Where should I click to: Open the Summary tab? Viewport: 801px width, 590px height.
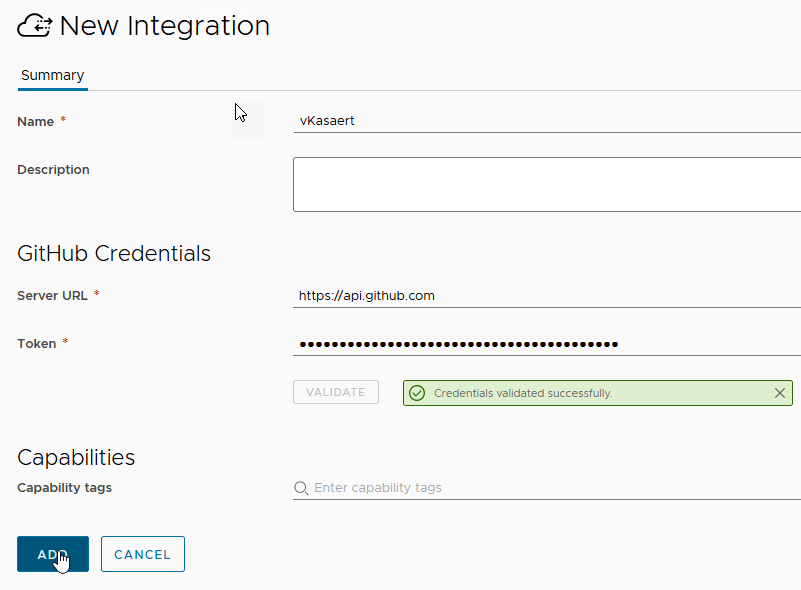[x=52, y=76]
